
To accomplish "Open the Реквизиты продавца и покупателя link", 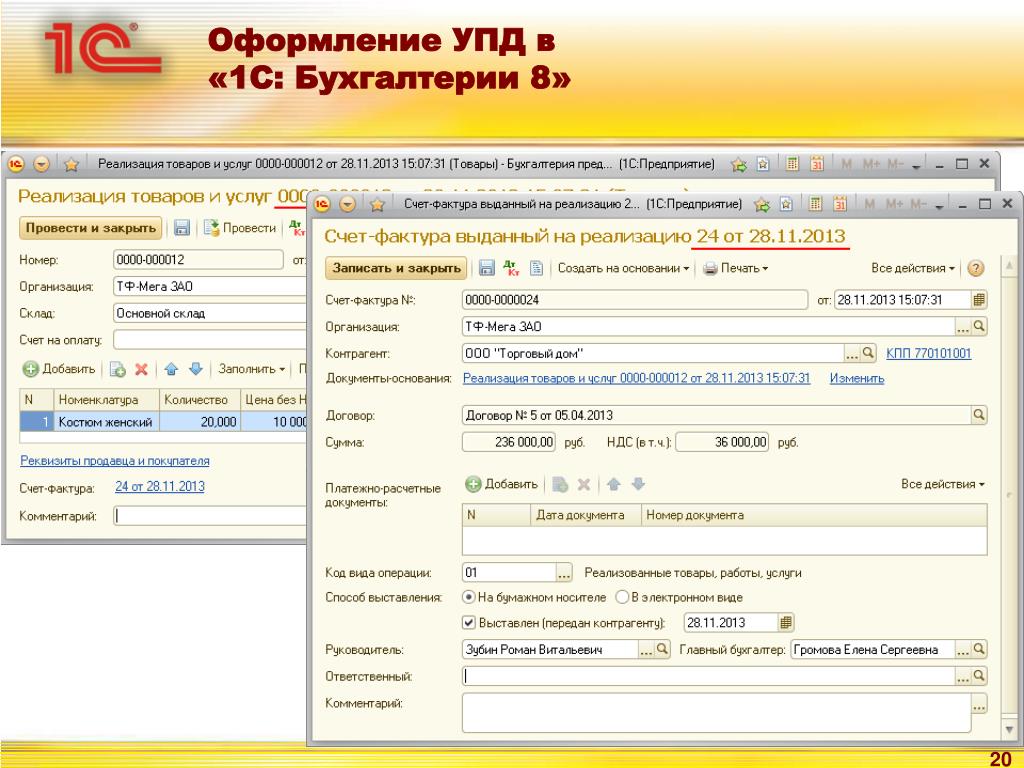I will [x=115, y=461].
